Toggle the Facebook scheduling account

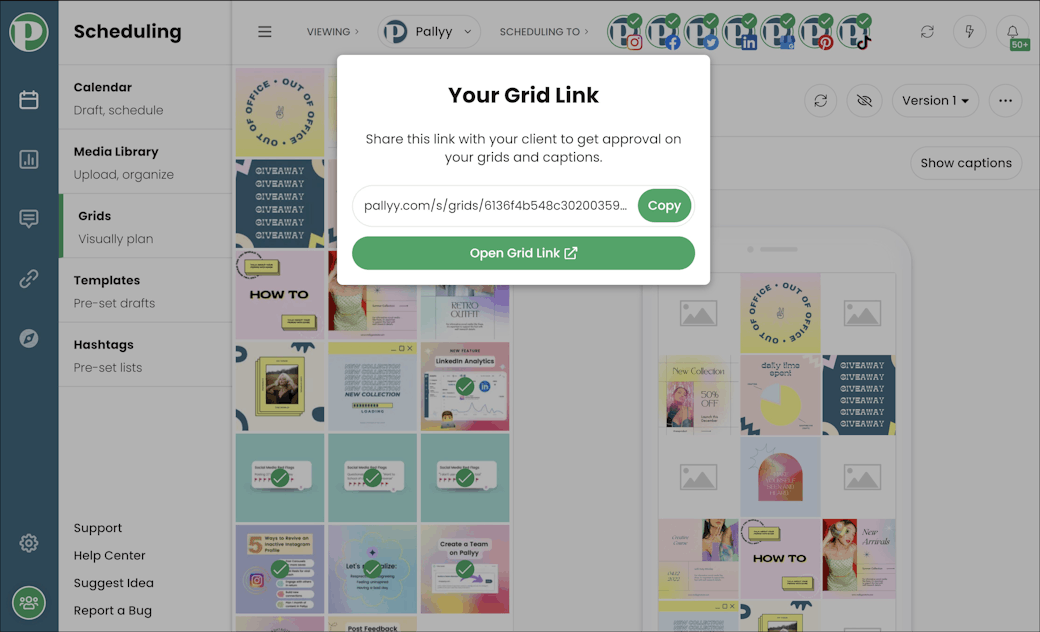[x=664, y=32]
